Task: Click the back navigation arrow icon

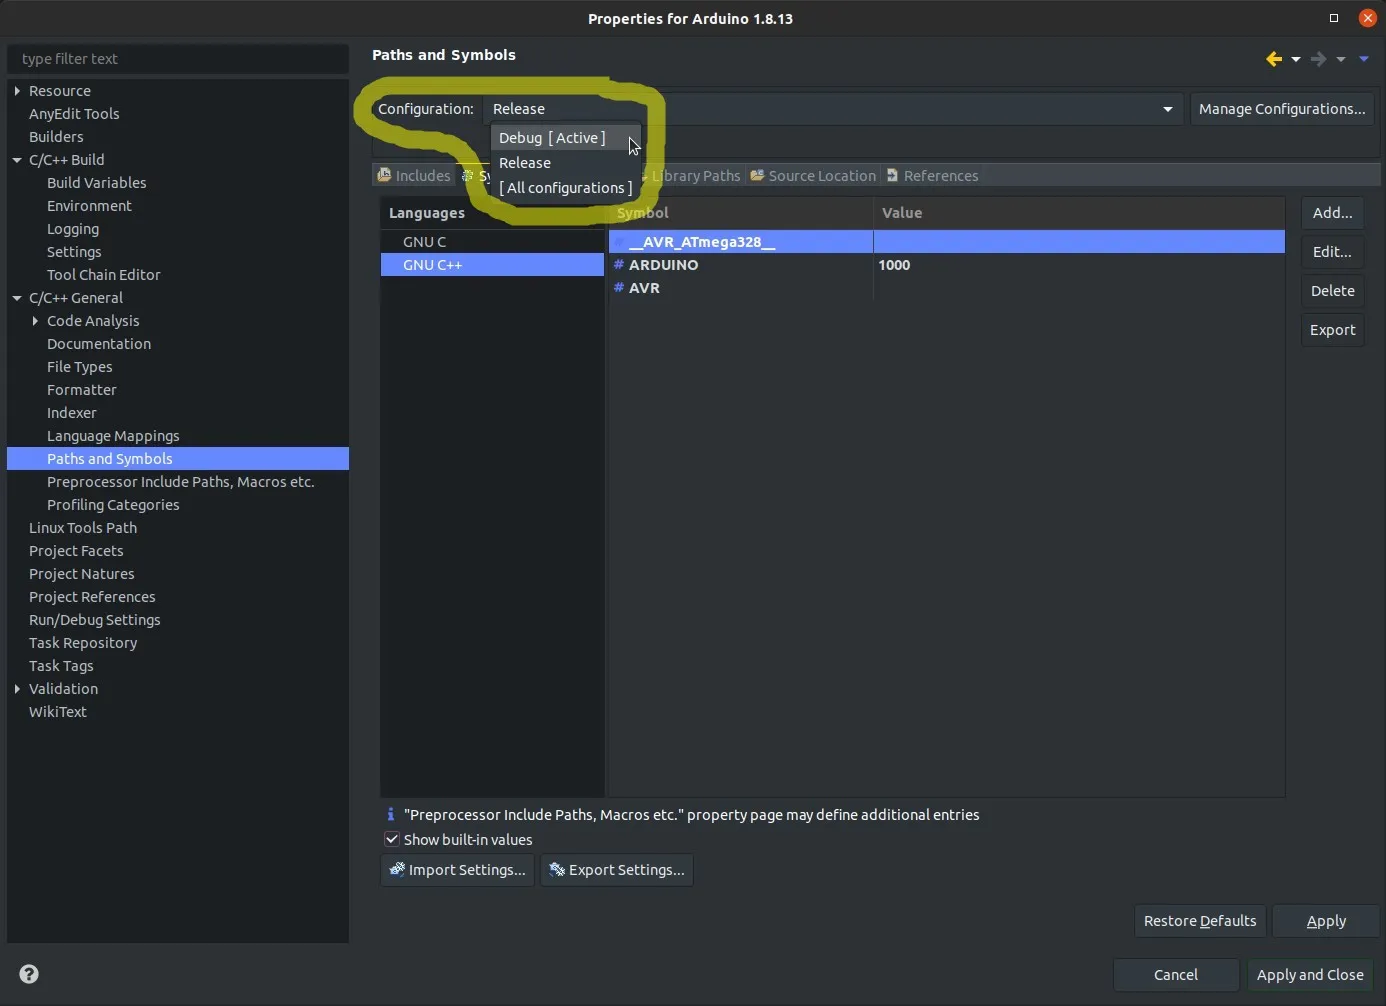Action: coord(1274,59)
